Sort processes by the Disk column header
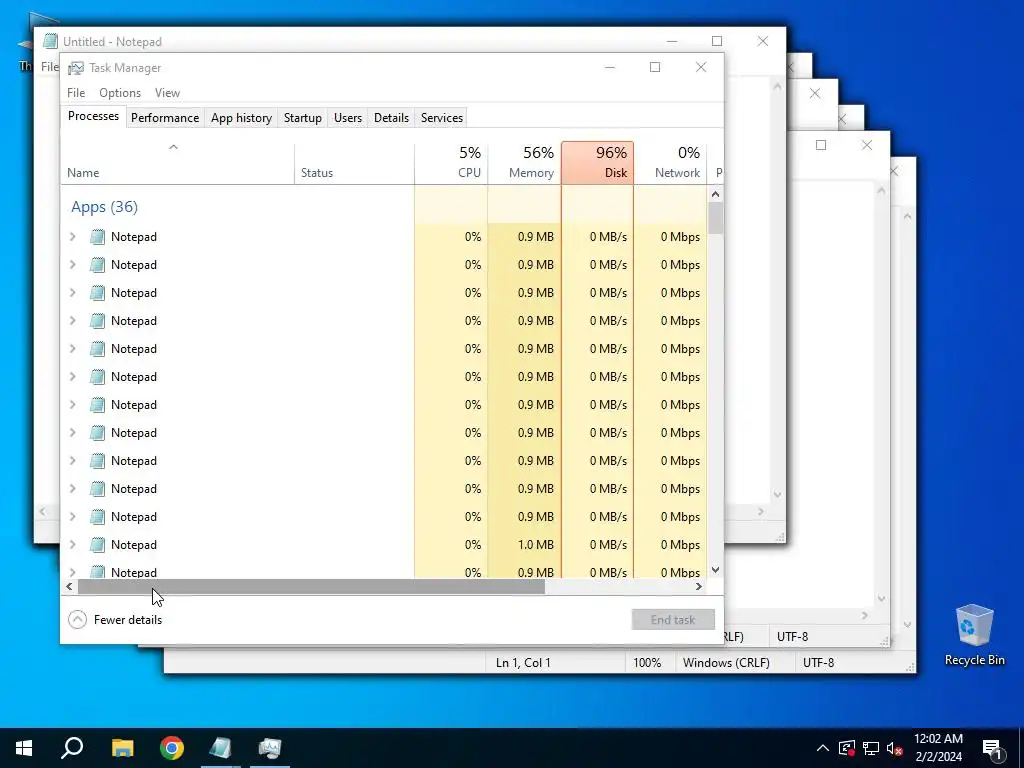The width and height of the screenshot is (1024, 768). [598, 163]
